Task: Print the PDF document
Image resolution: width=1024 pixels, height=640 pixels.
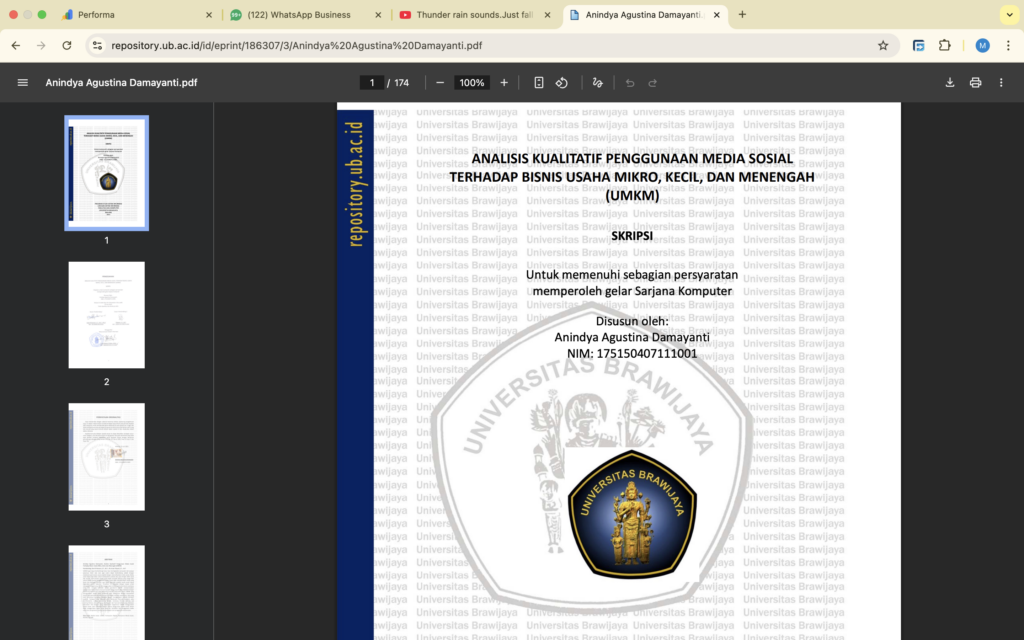Action: [975, 83]
